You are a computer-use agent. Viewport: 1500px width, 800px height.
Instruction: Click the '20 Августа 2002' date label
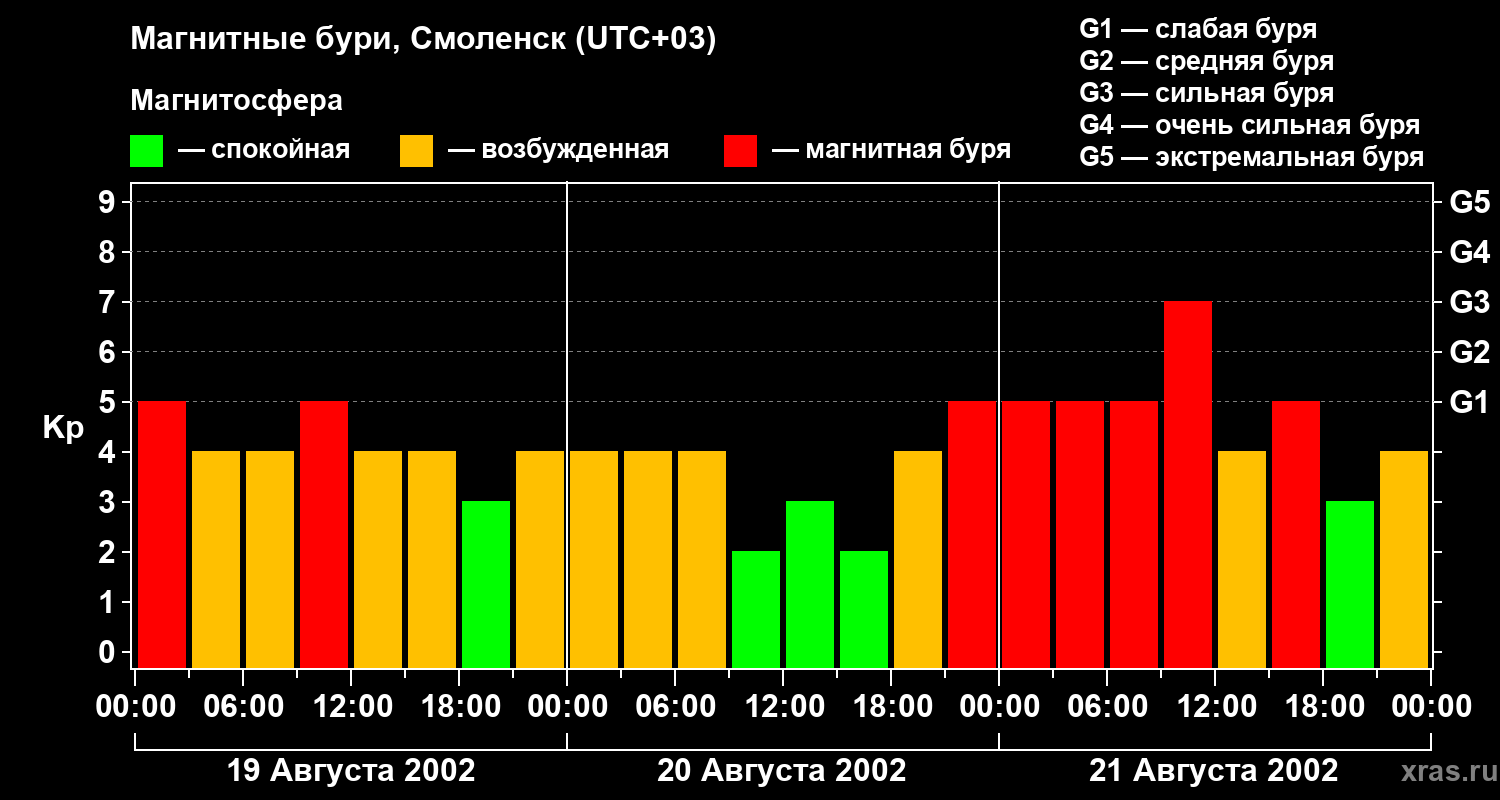coord(782,771)
